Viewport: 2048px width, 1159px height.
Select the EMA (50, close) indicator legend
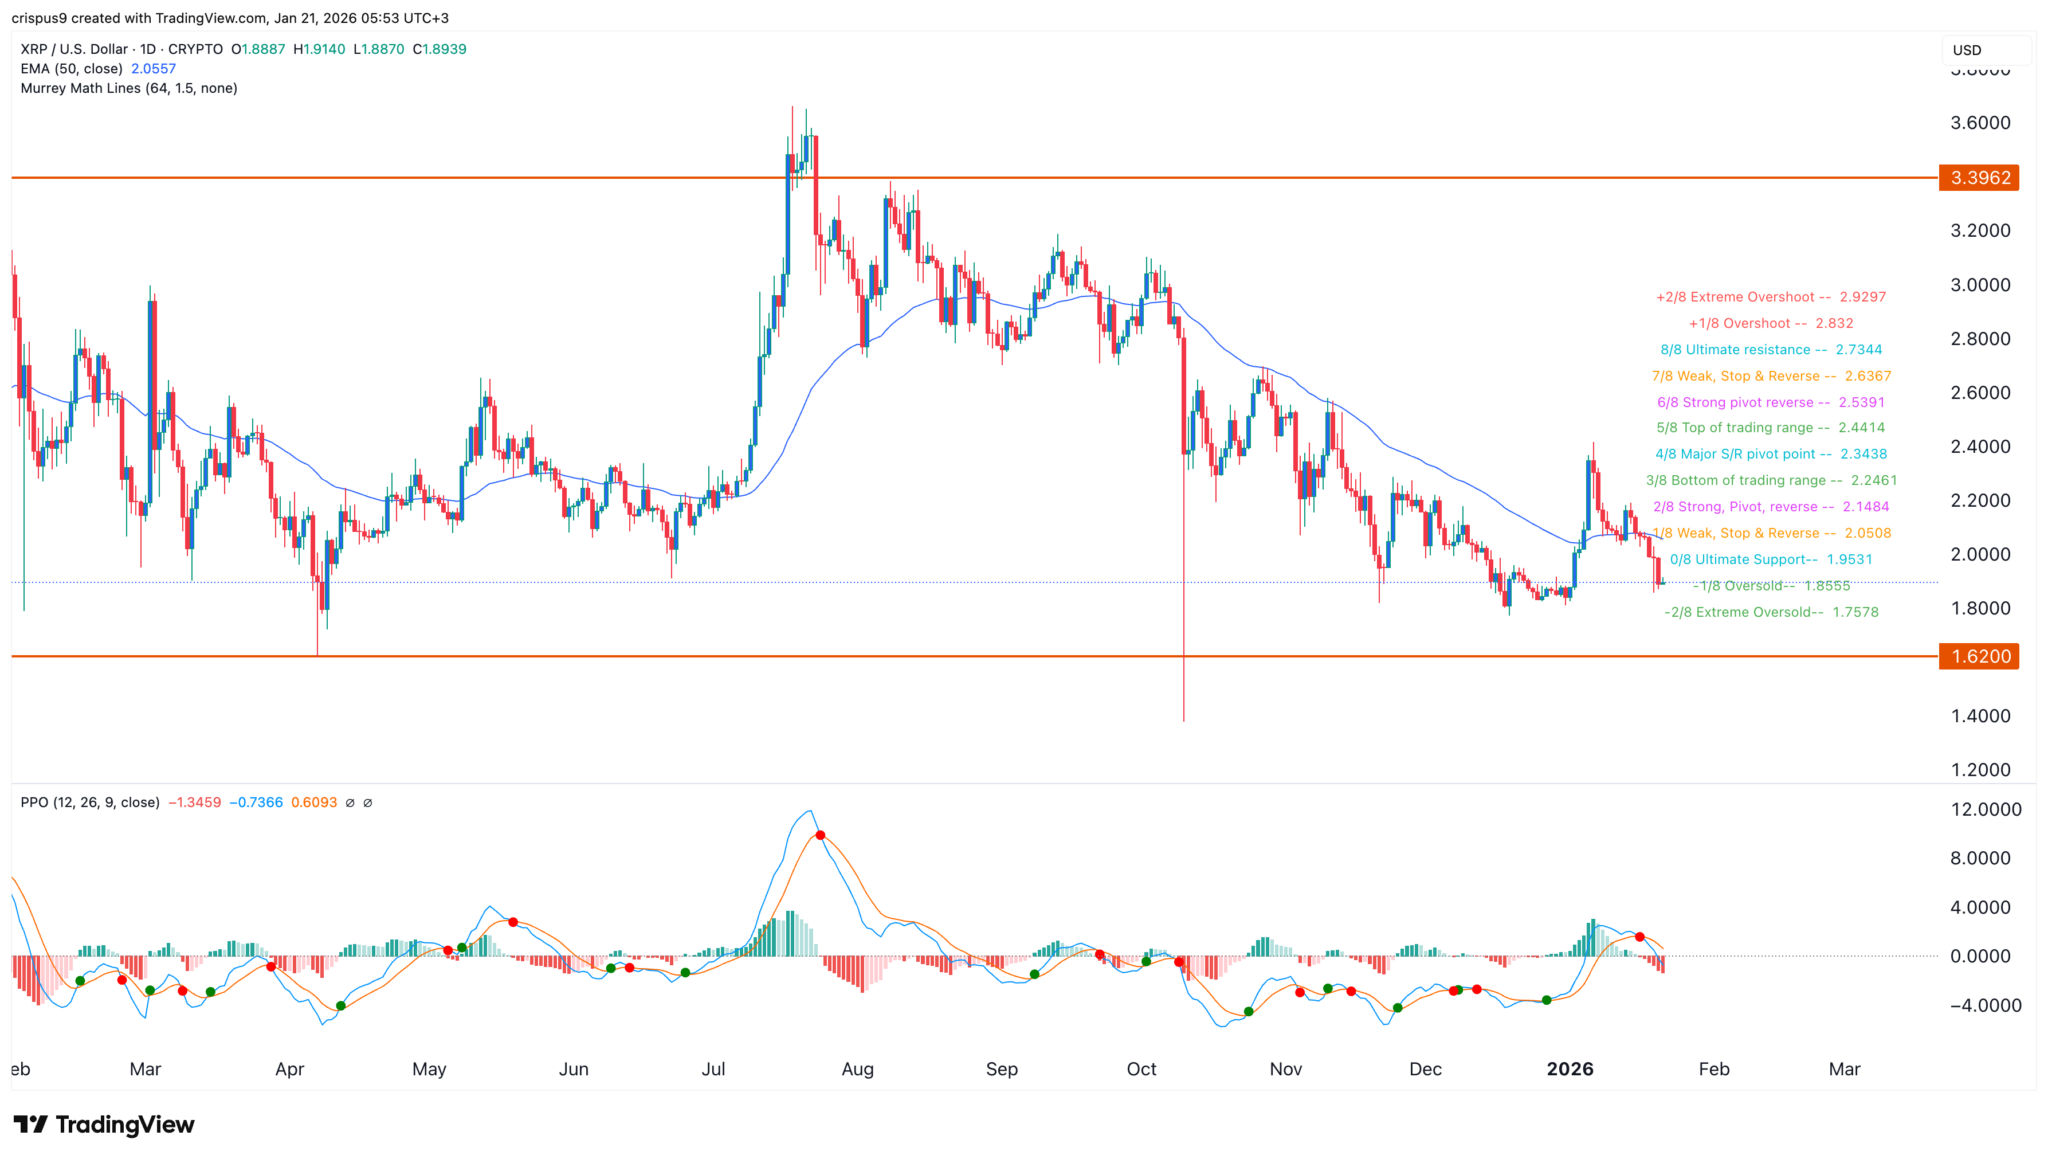72,69
